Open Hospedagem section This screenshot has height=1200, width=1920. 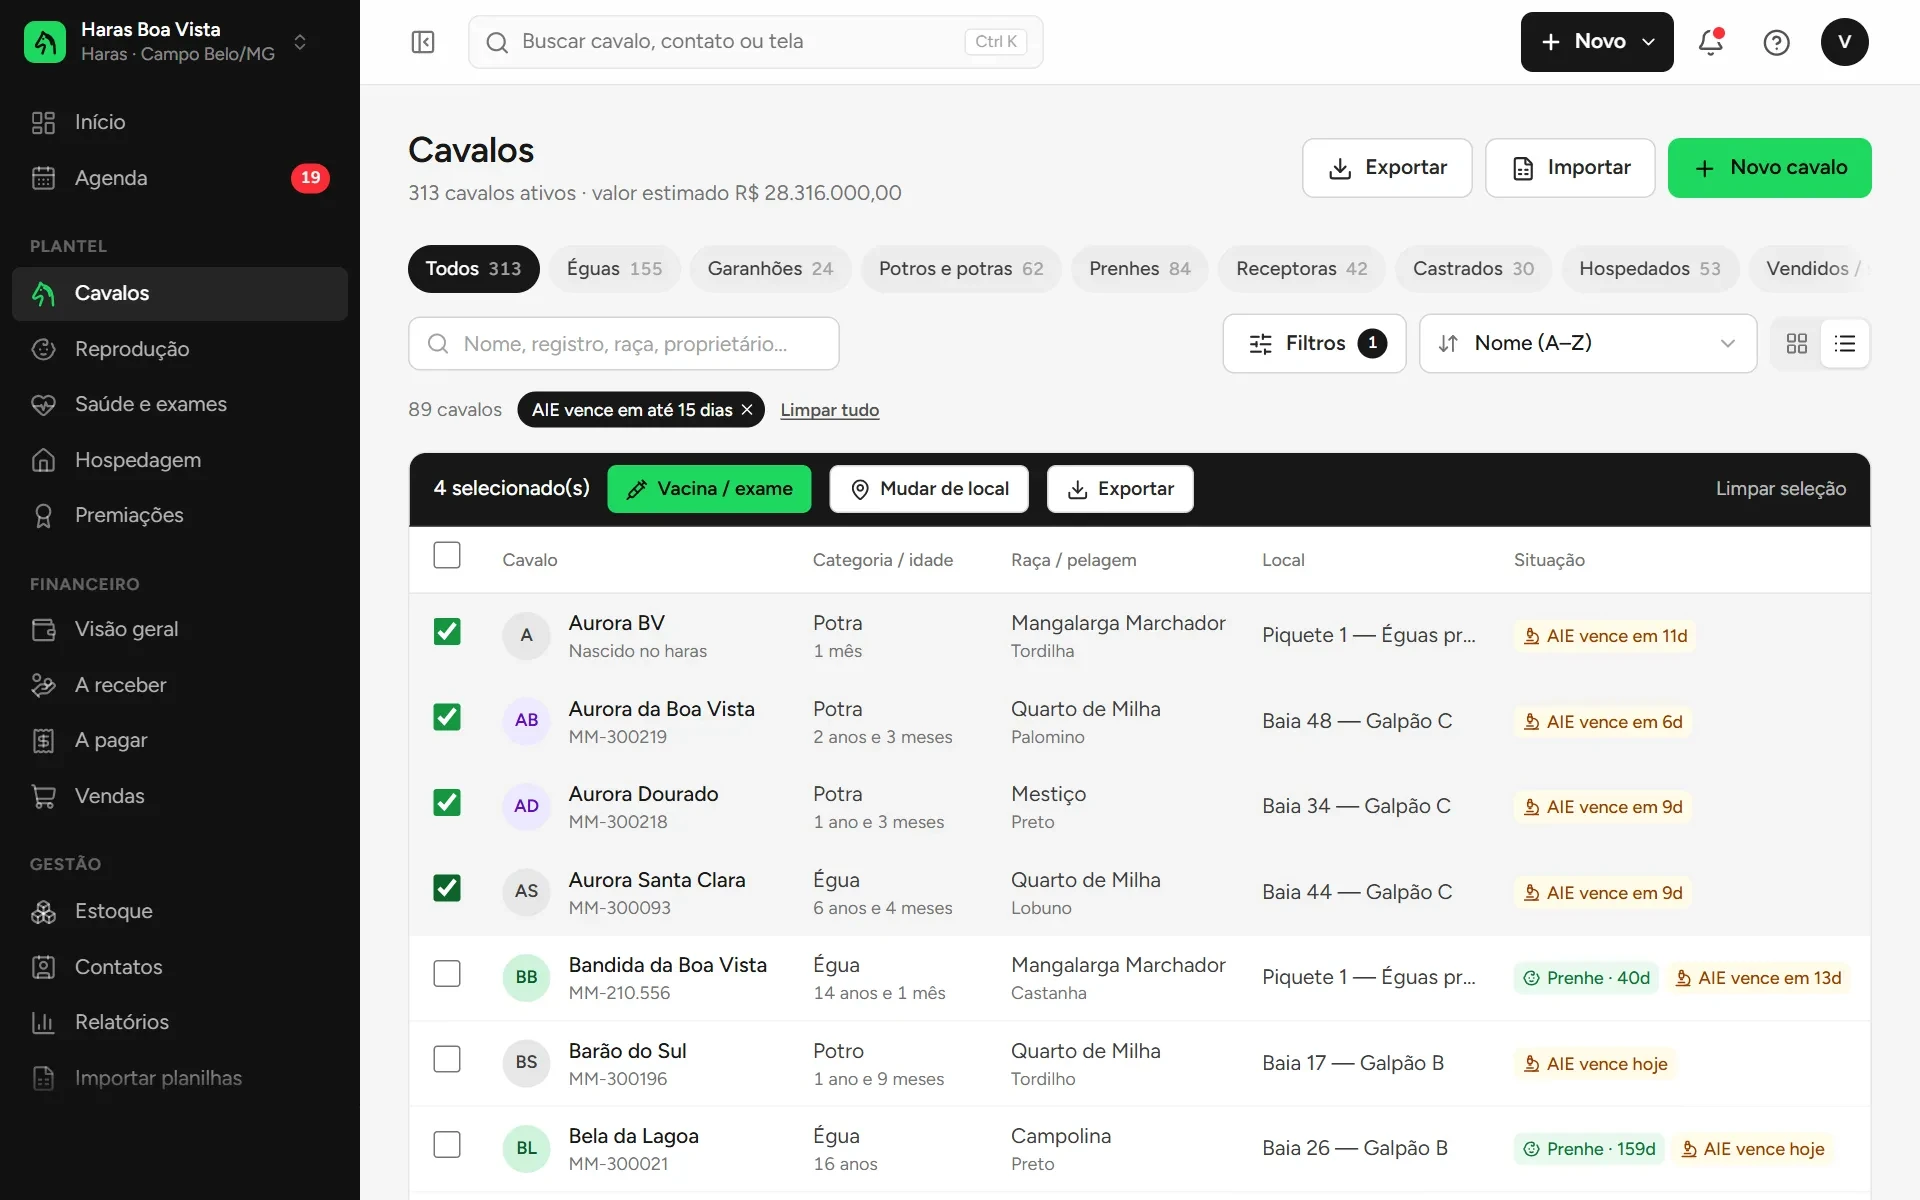coord(180,460)
